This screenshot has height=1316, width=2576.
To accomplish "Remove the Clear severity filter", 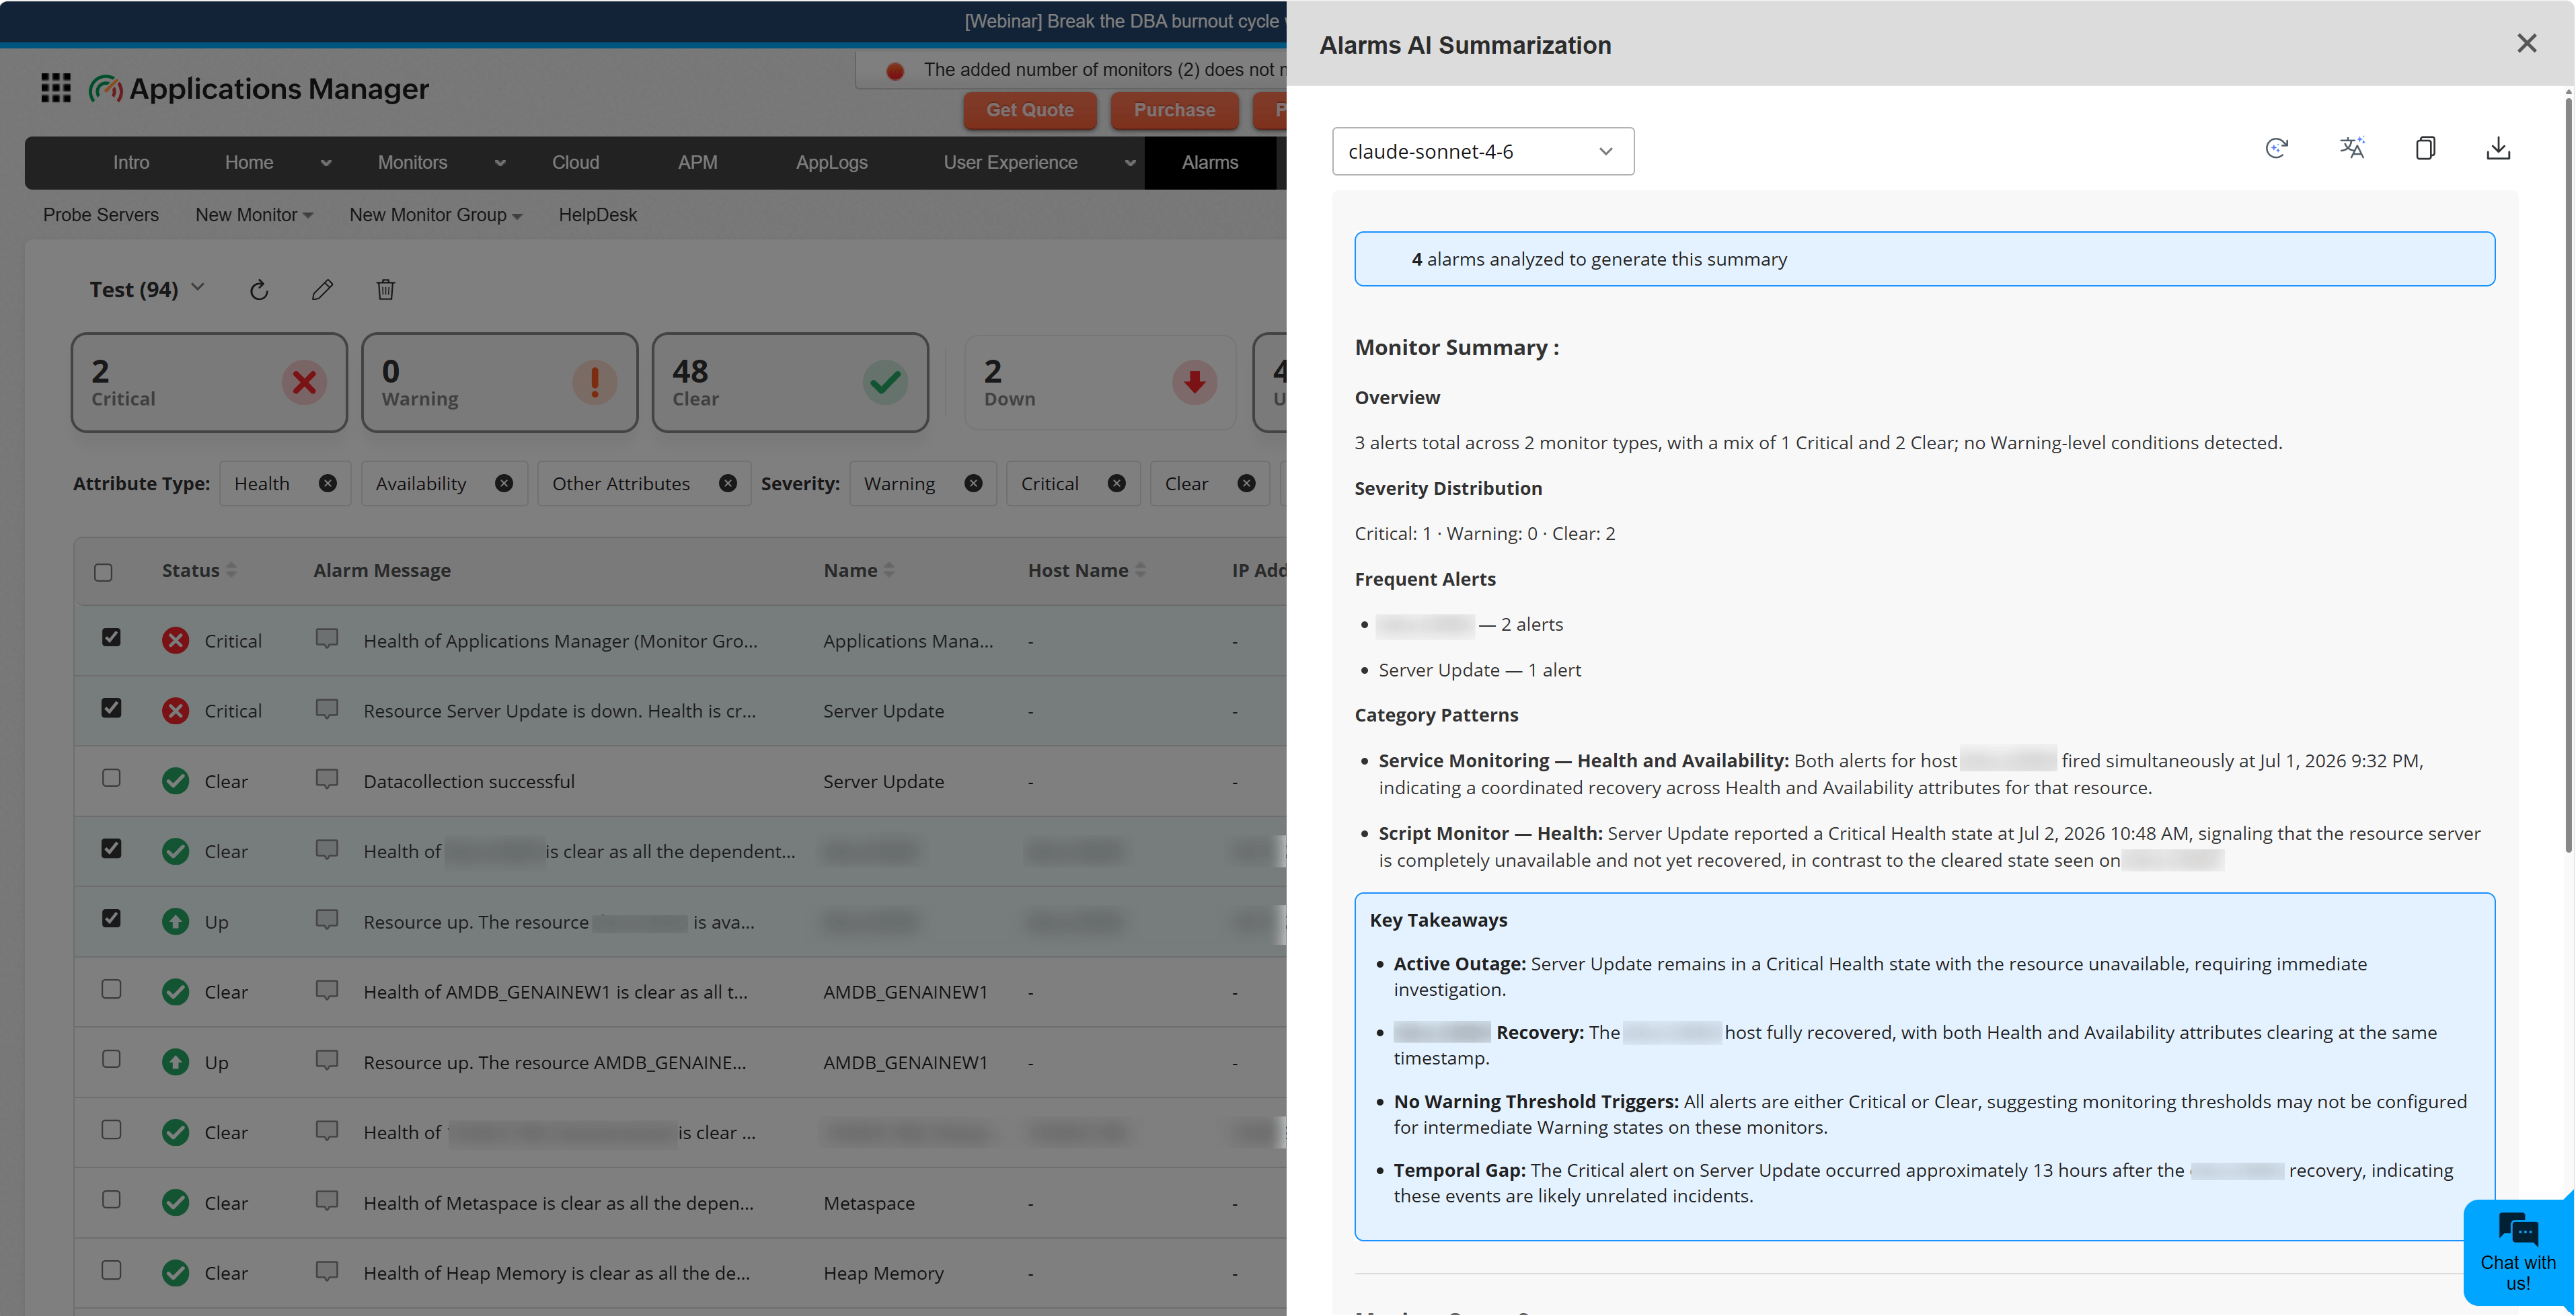I will [x=1247, y=484].
